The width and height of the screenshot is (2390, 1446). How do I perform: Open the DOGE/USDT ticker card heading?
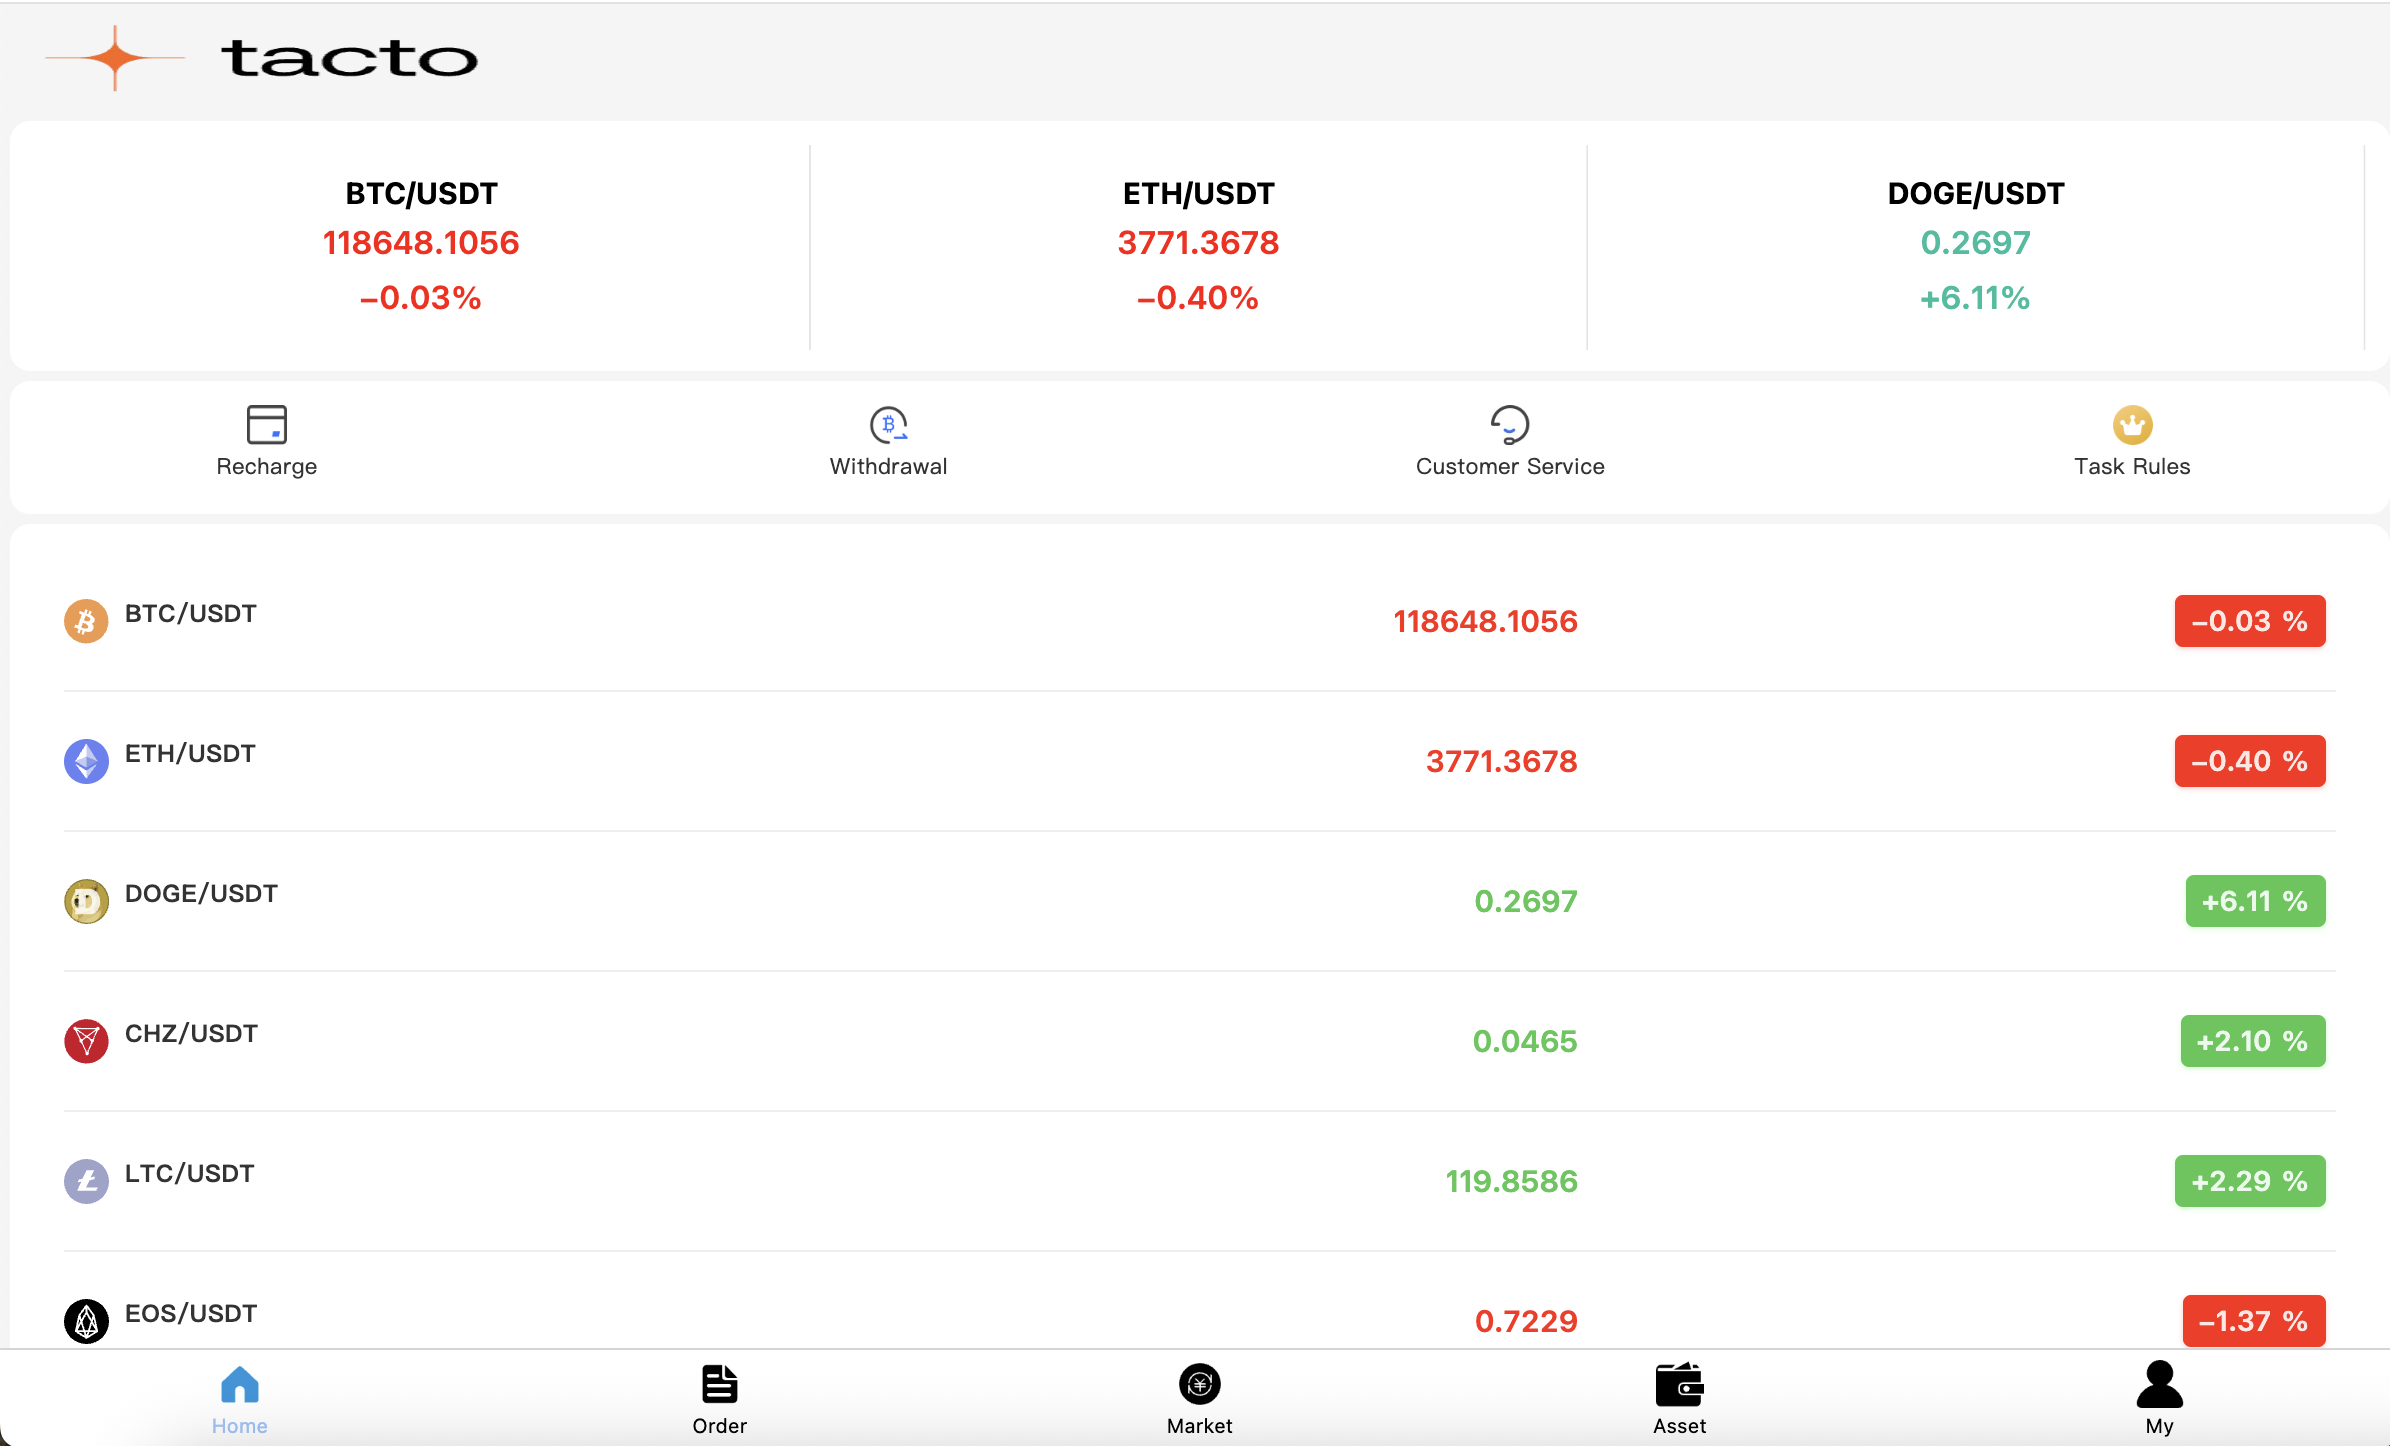1975,194
